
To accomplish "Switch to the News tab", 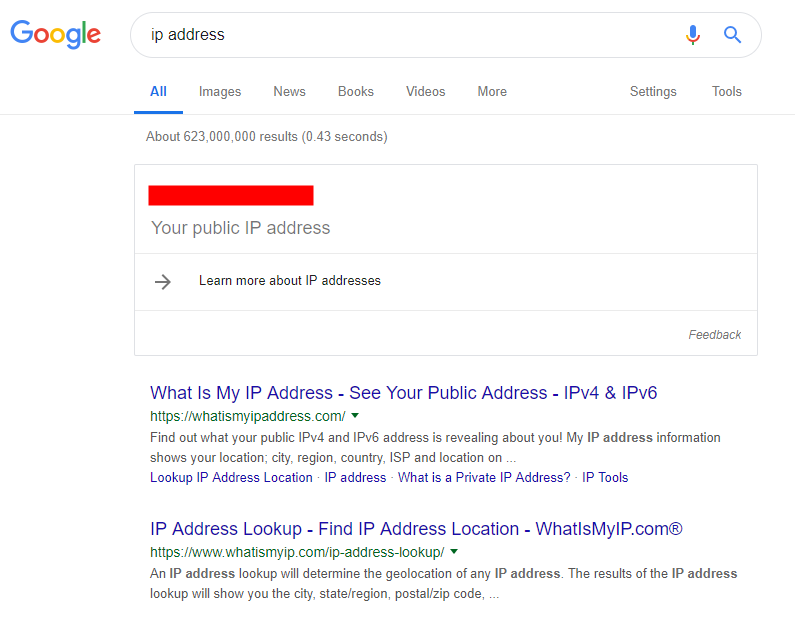I will [x=289, y=92].
